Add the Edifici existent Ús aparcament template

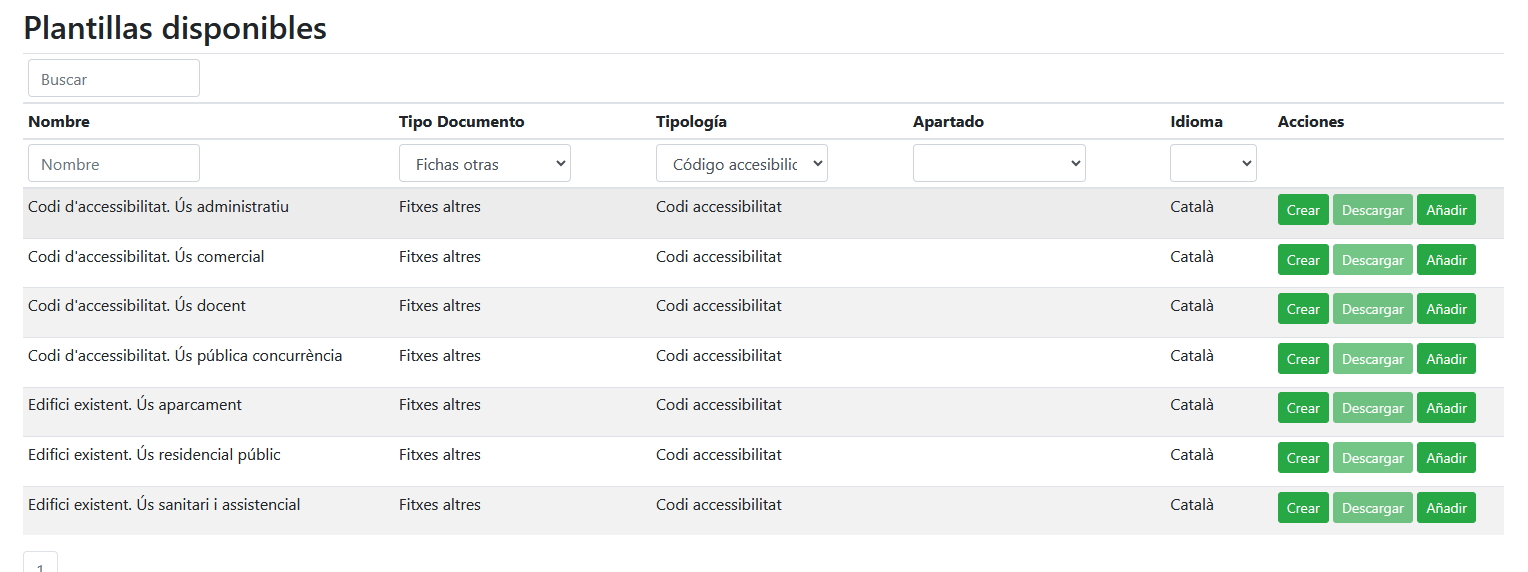(1446, 408)
